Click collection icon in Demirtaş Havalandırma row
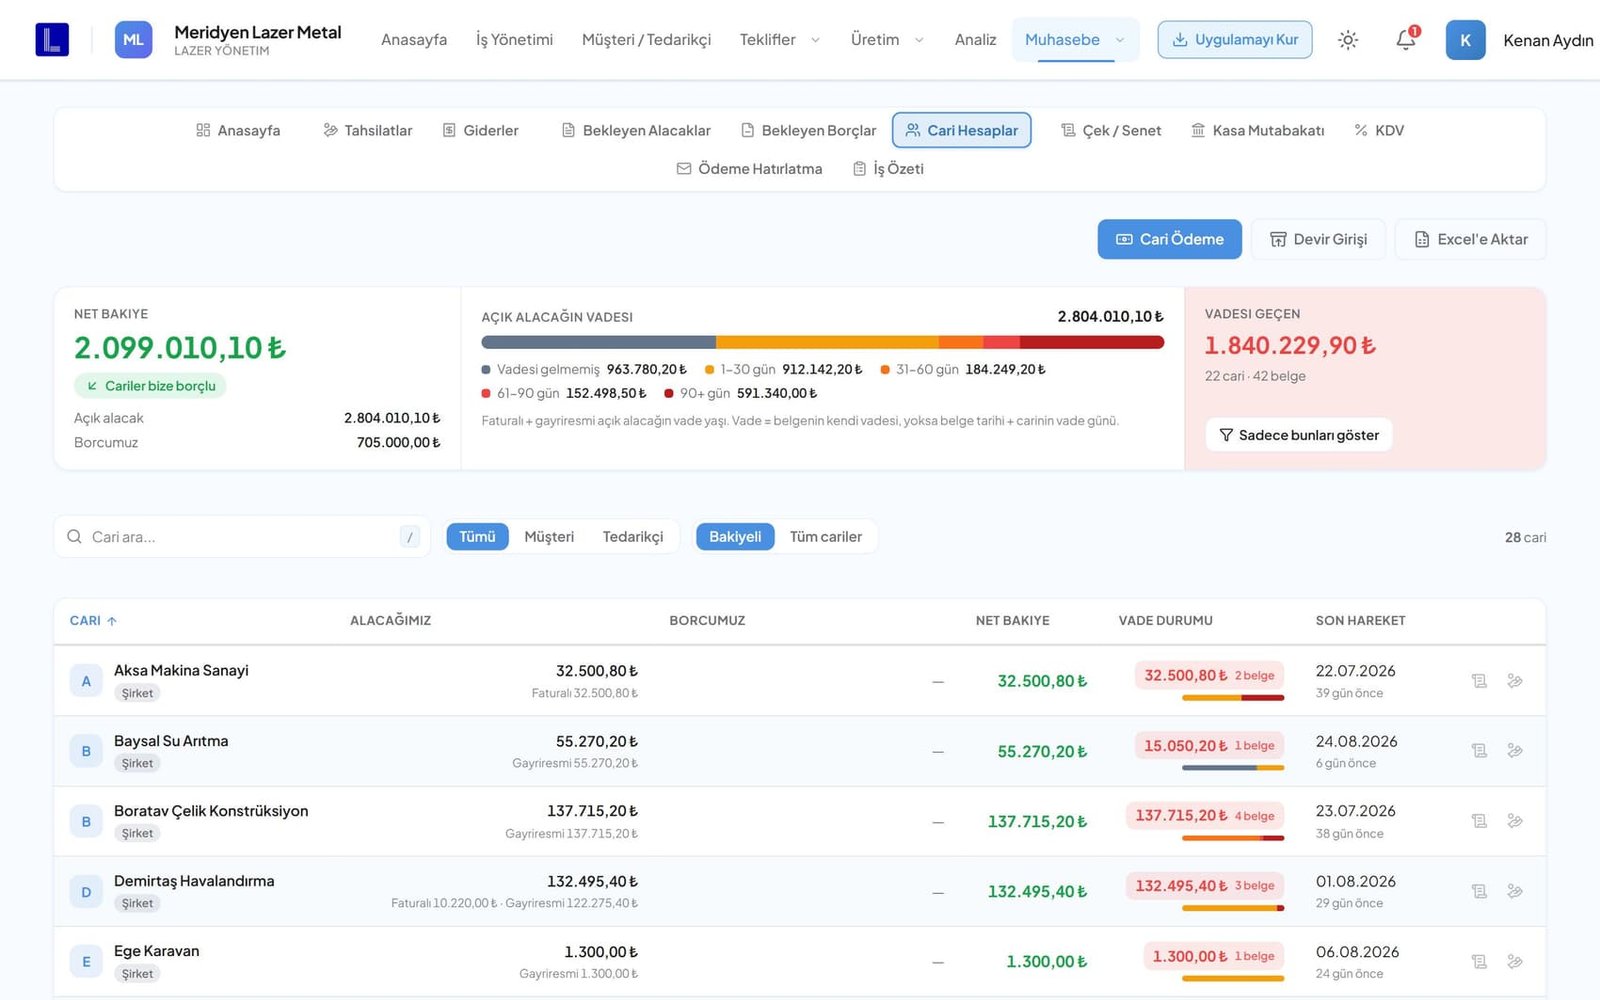The width and height of the screenshot is (1600, 1000). (1515, 891)
